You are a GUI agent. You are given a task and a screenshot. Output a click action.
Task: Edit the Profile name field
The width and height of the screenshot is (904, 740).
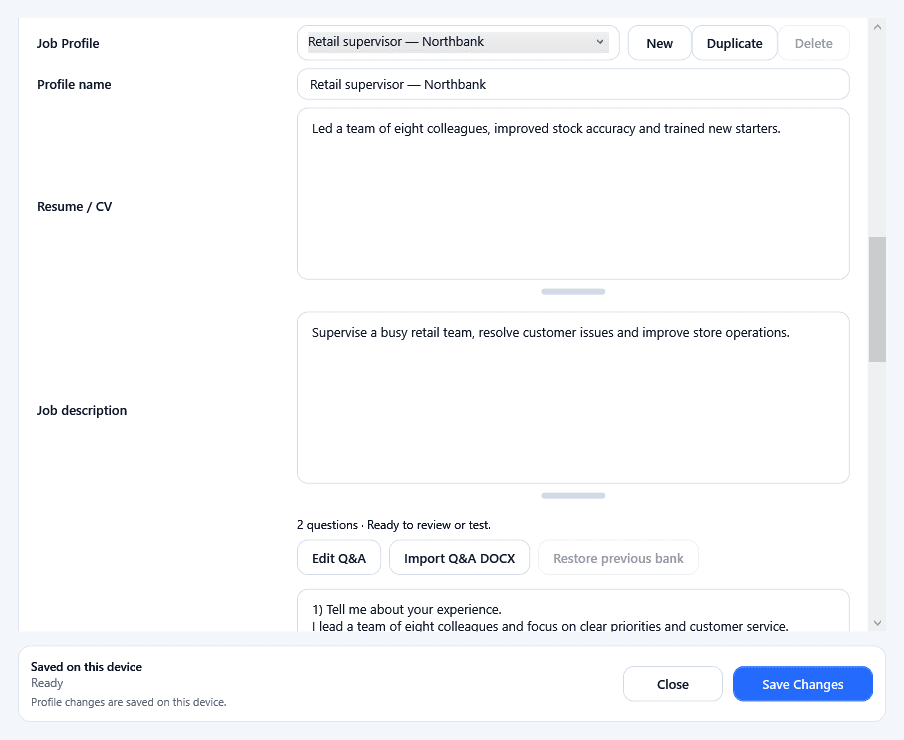(x=573, y=84)
